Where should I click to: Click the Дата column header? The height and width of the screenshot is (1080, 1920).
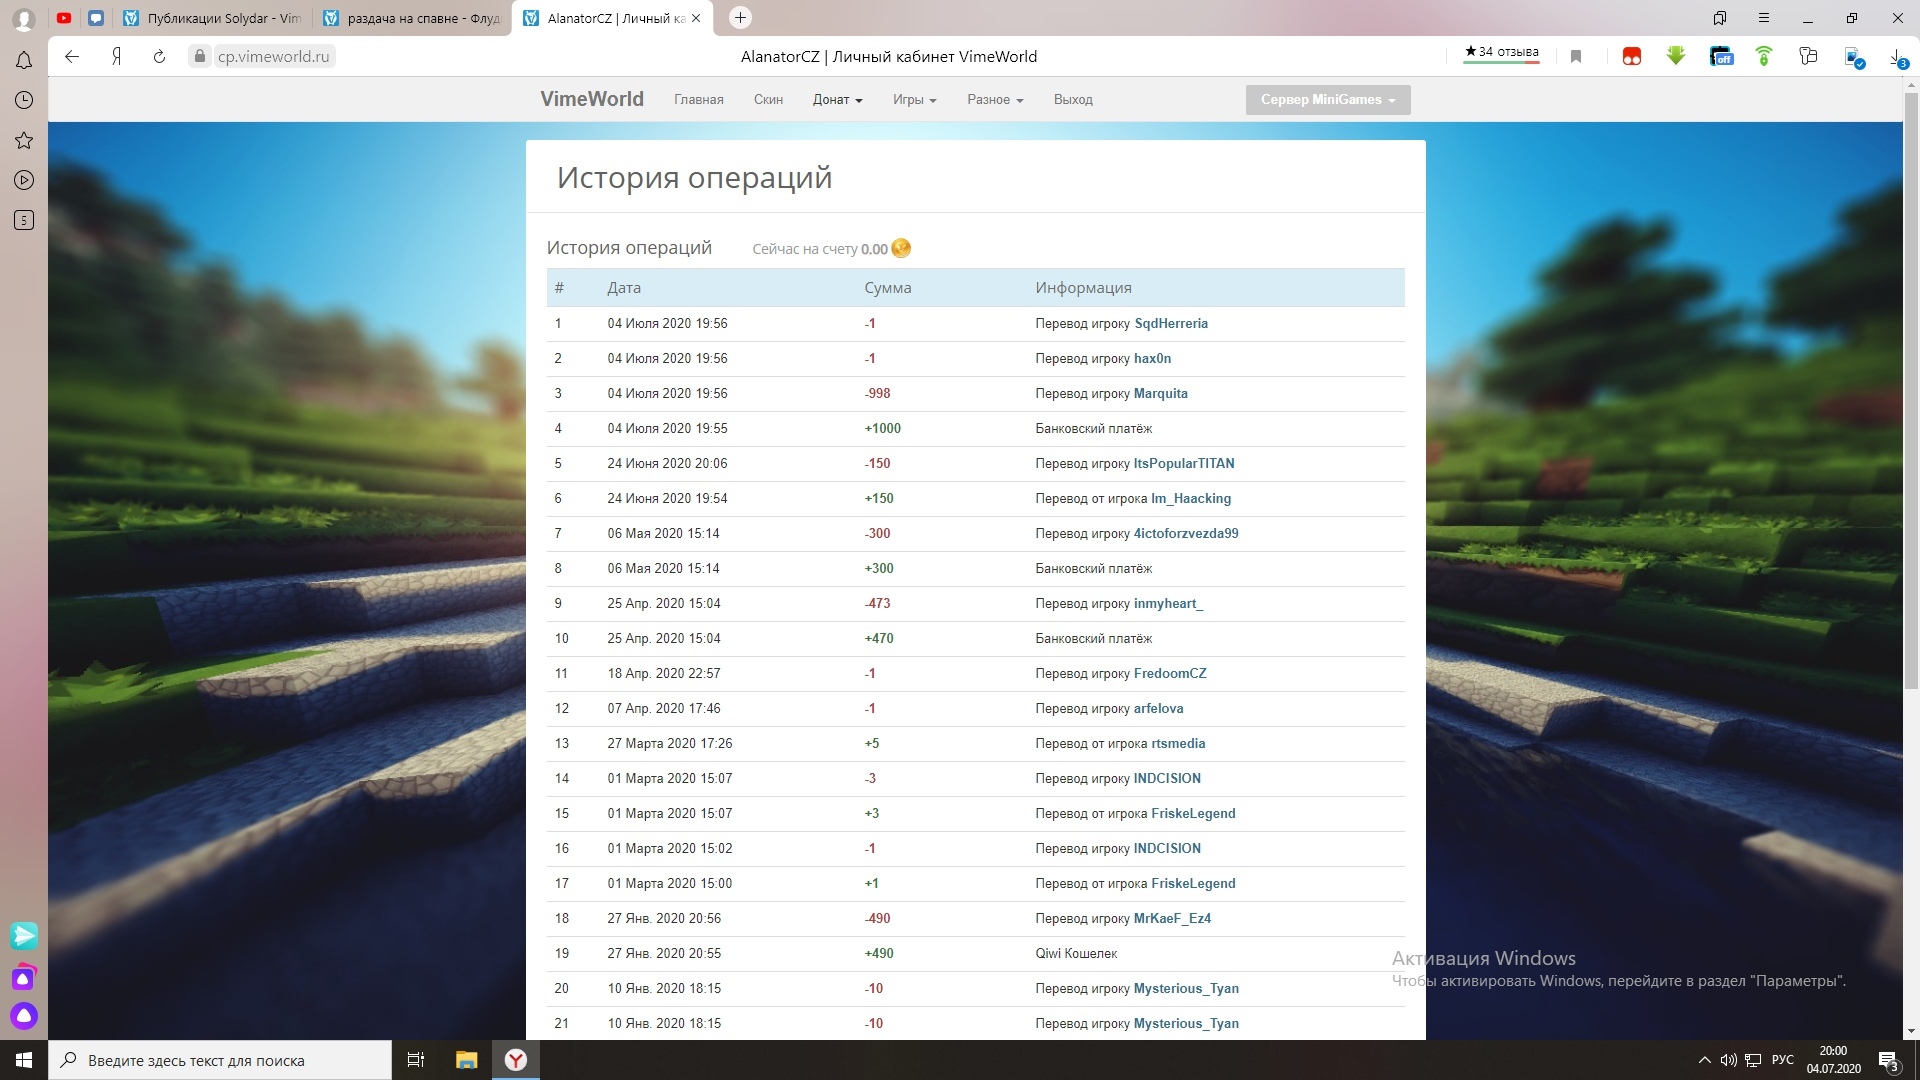pos(624,287)
